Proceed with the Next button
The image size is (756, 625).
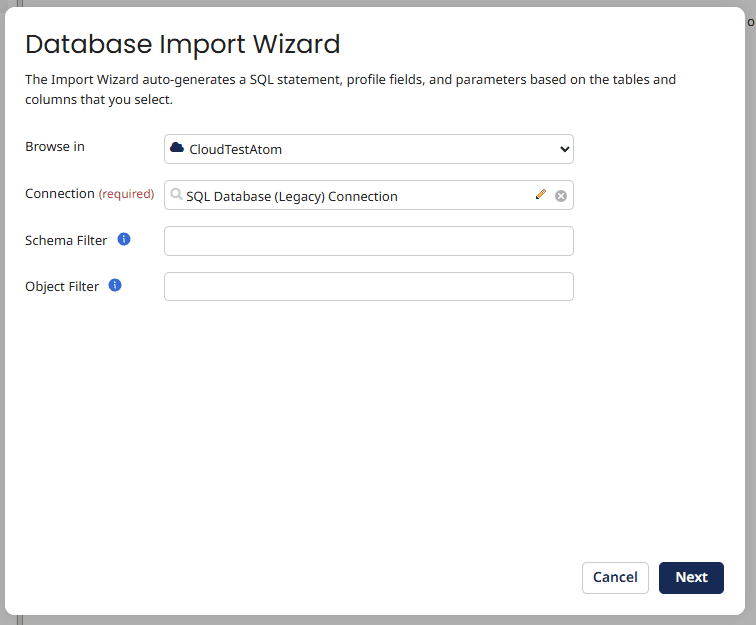tap(691, 577)
